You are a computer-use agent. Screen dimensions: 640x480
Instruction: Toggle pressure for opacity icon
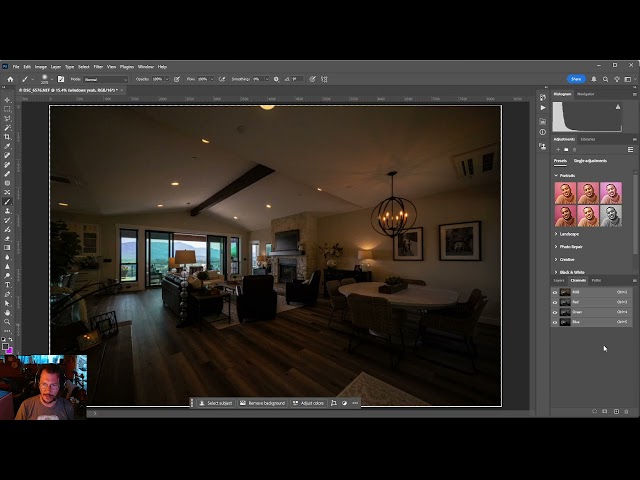[x=177, y=79]
